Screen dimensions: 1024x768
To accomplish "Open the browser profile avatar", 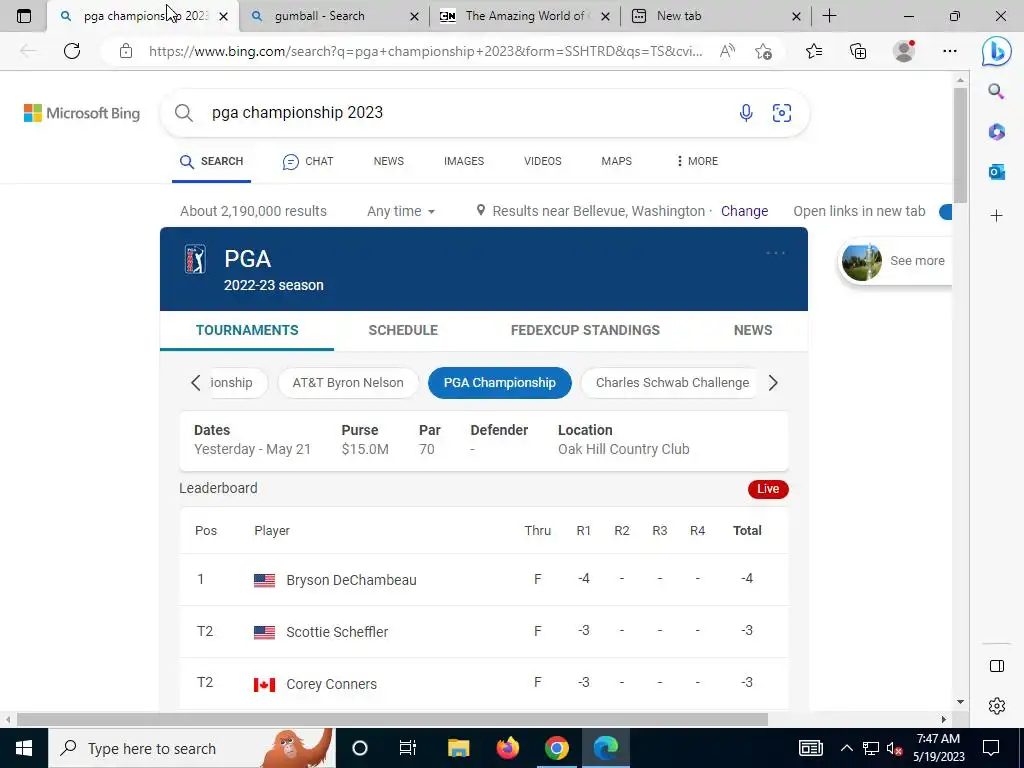I will (904, 51).
